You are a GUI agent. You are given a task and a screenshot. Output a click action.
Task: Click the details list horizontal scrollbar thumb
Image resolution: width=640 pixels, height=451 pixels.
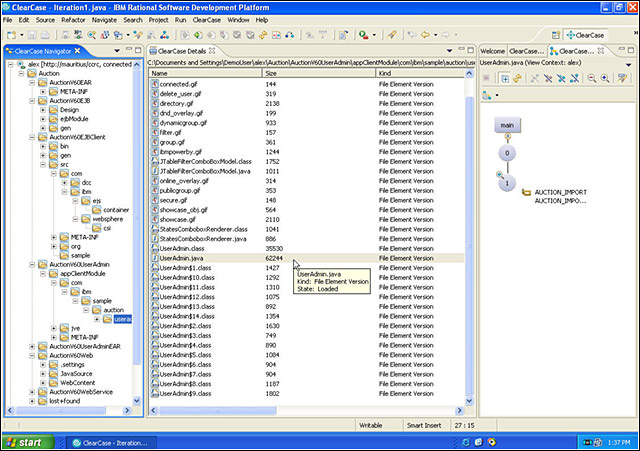(x=218, y=410)
